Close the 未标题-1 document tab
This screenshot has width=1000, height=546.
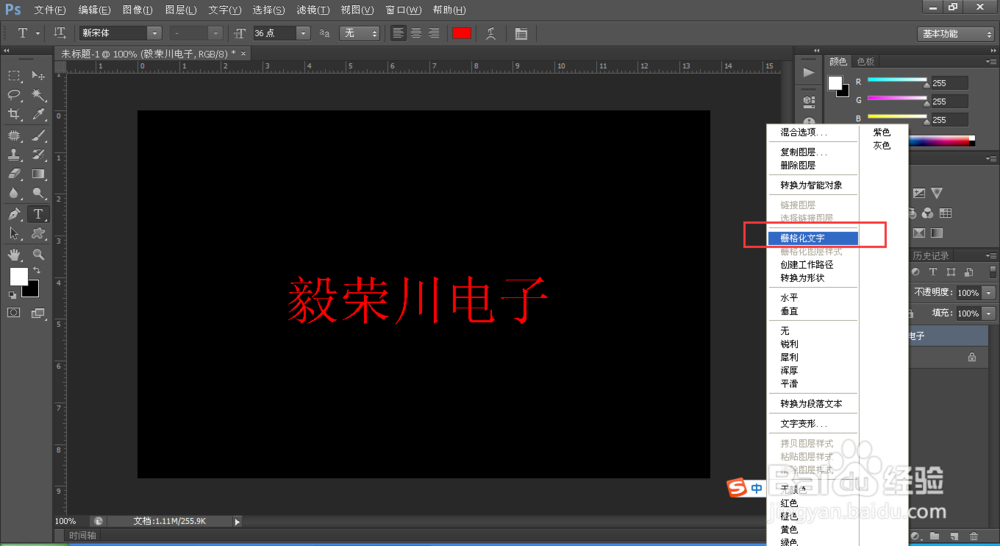point(243,54)
